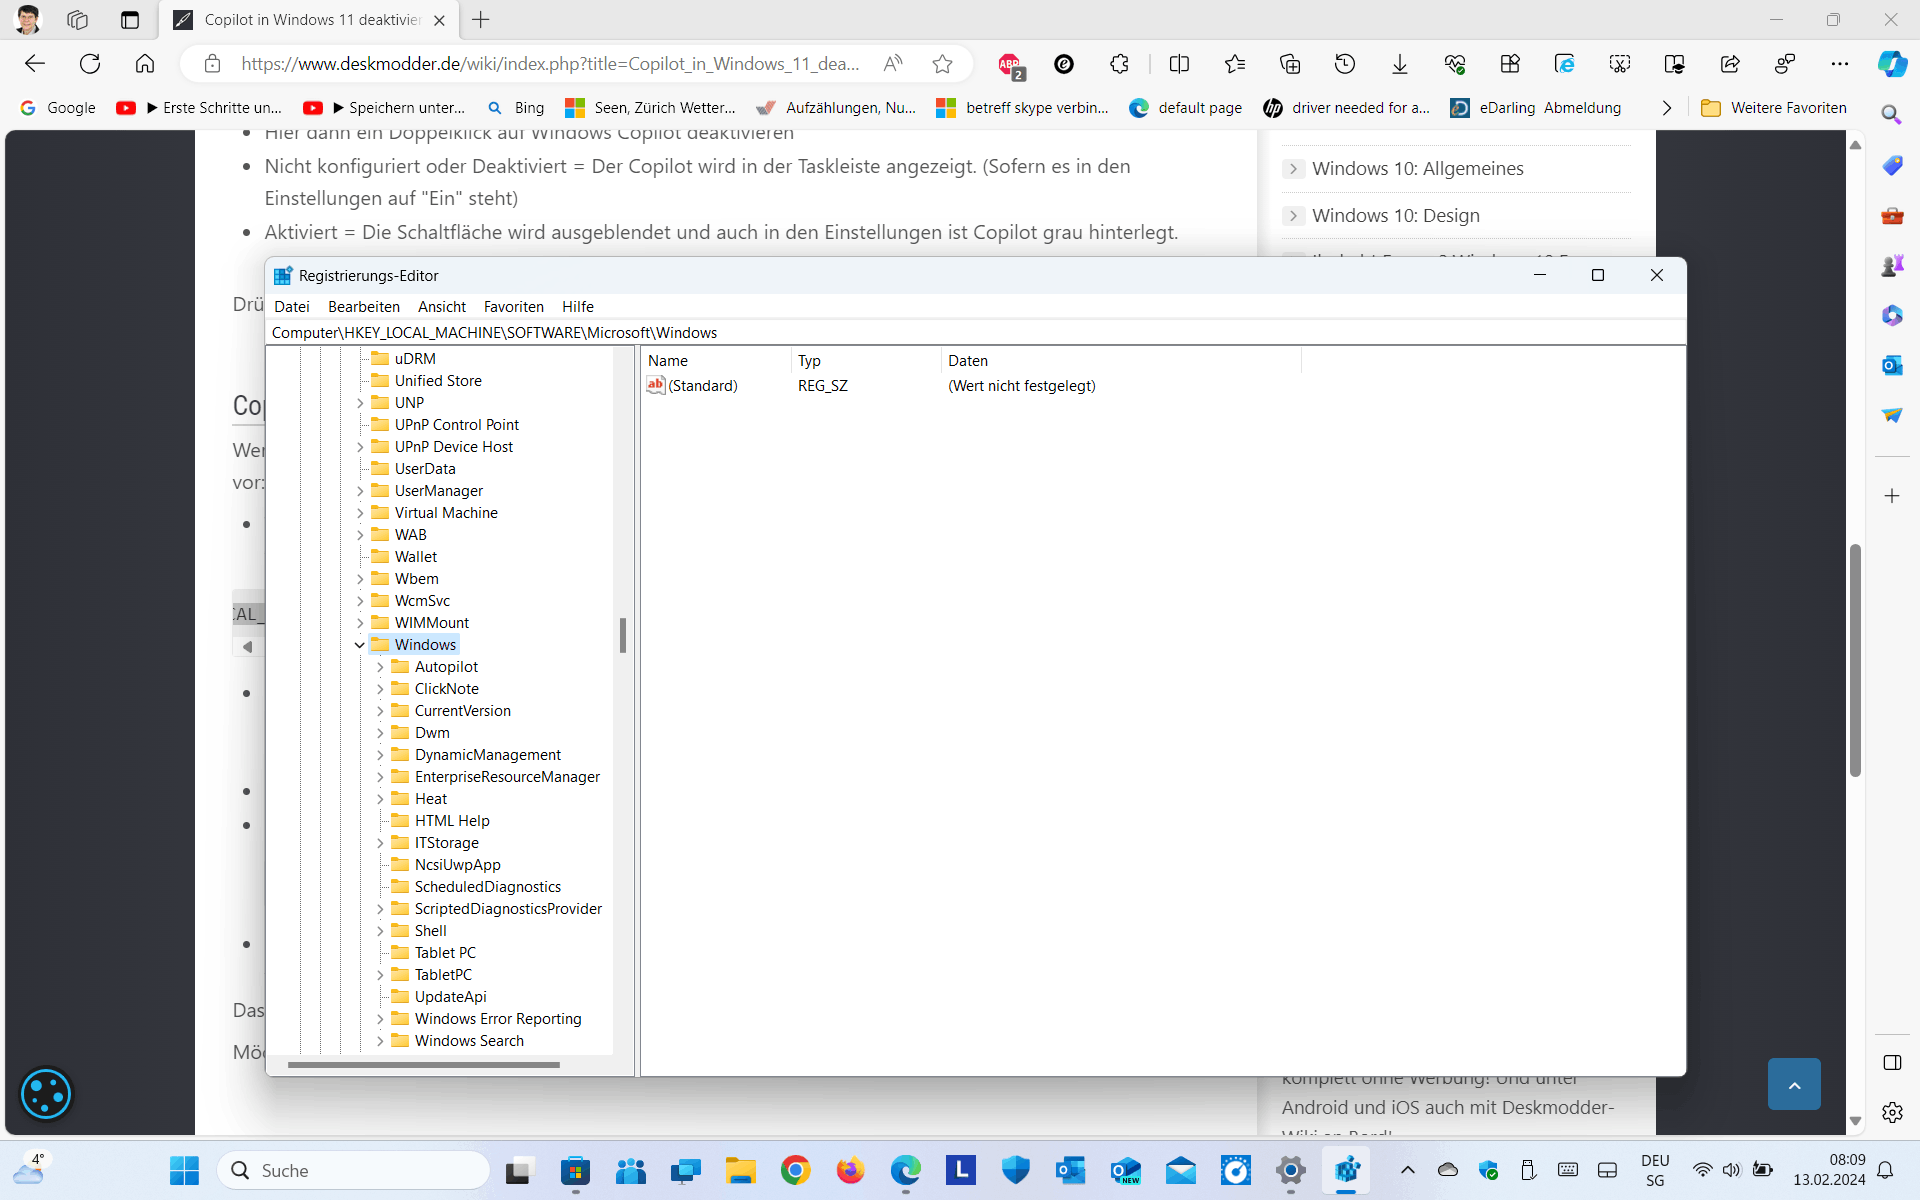
Task: Click the scroll-to-top blue button
Action: [1793, 1084]
